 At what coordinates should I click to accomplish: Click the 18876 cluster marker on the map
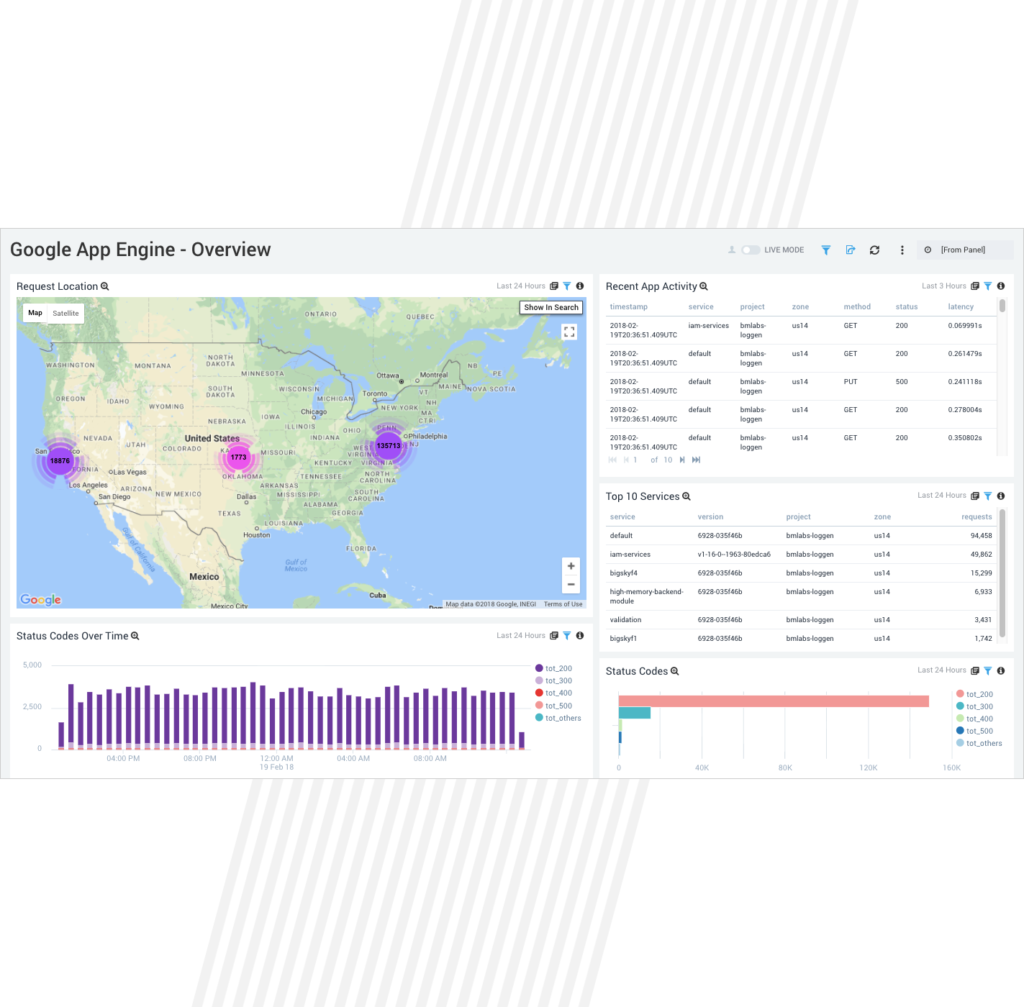[x=60, y=460]
